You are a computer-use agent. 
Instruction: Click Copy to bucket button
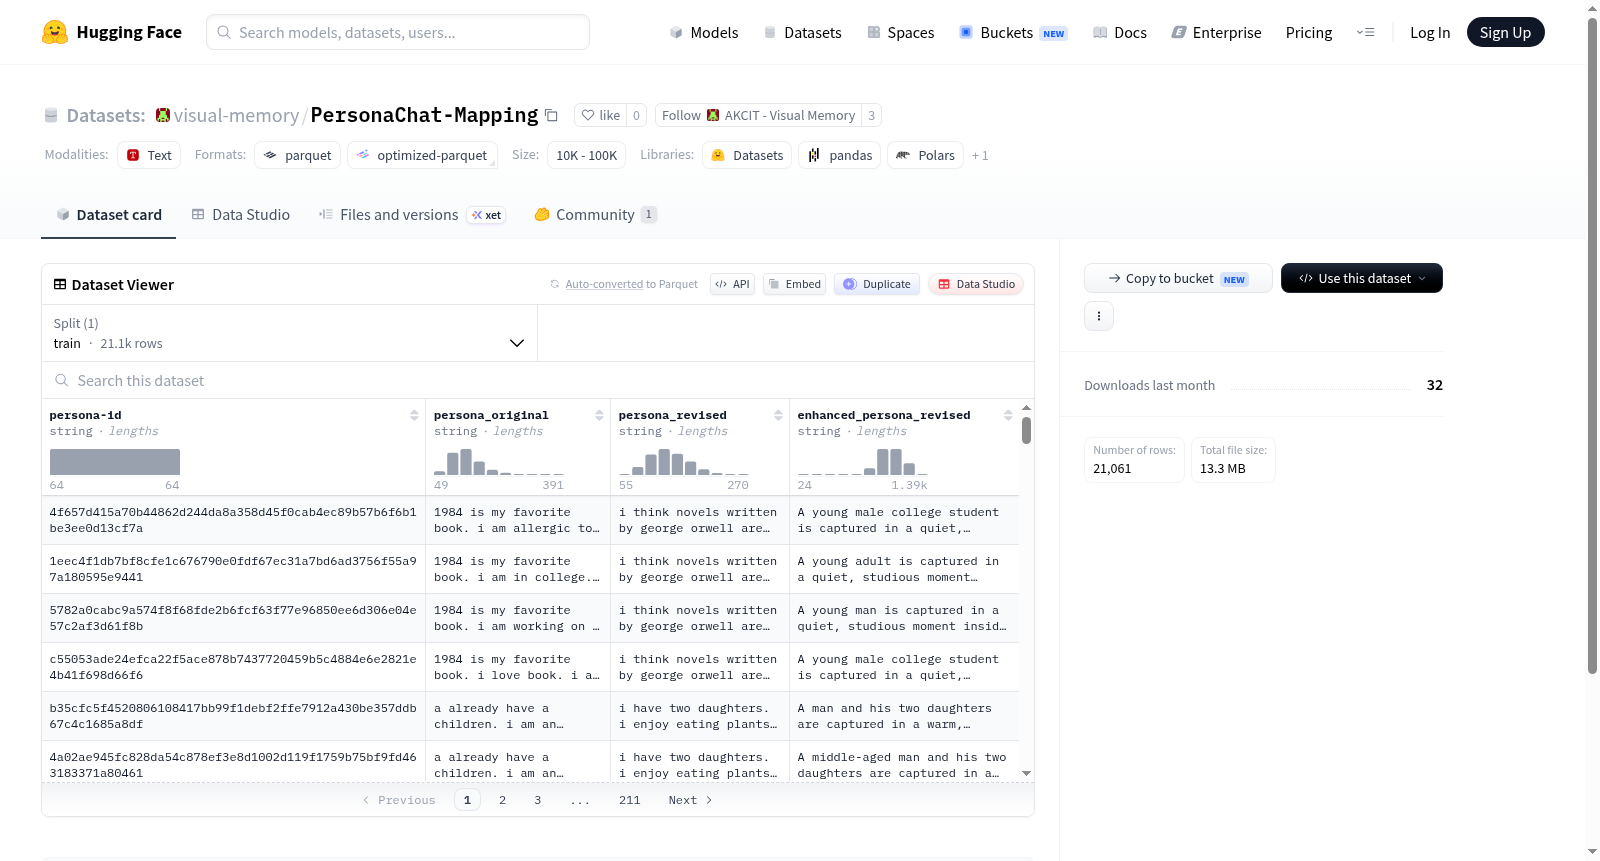tap(1178, 278)
